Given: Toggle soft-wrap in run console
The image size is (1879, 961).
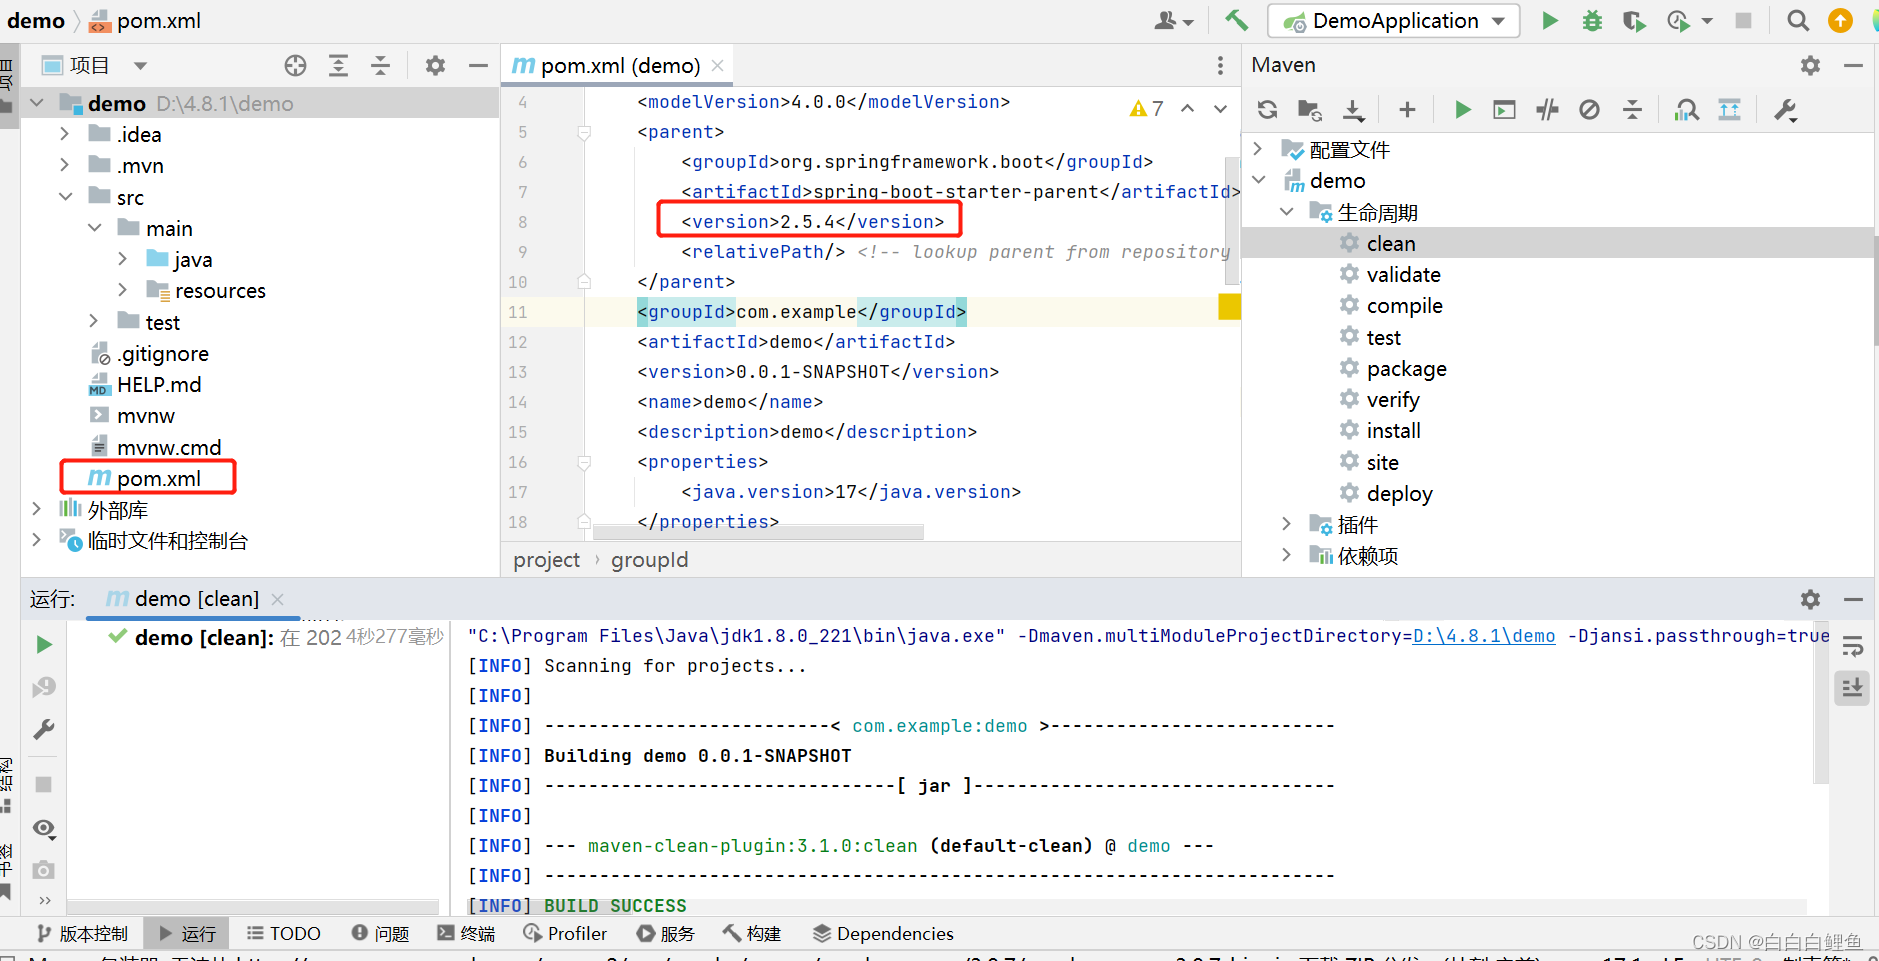Looking at the screenshot, I should (x=1852, y=647).
